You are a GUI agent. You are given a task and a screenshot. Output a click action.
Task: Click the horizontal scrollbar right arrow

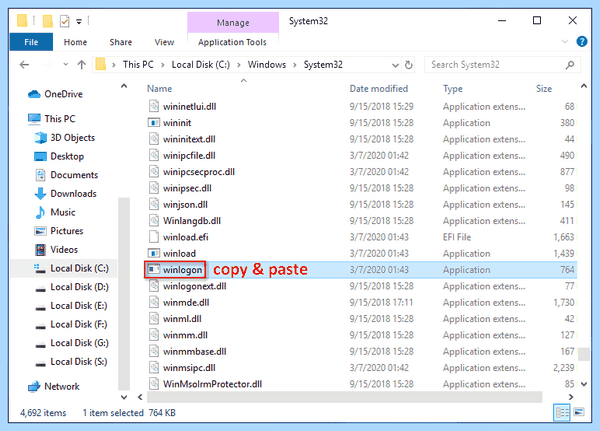(571, 397)
